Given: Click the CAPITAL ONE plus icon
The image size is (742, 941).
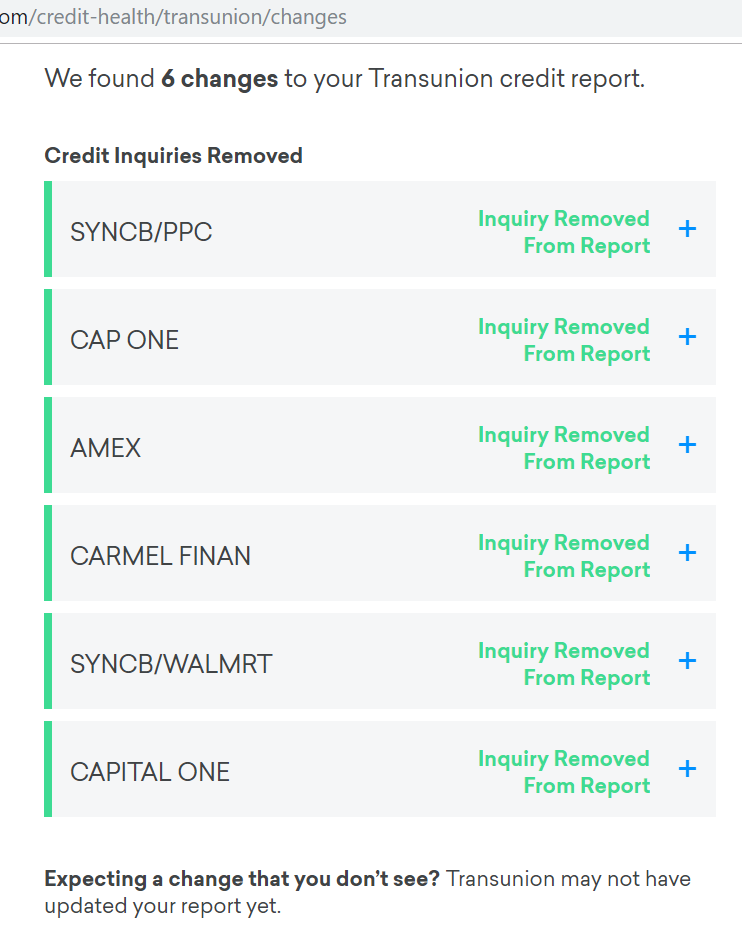Looking at the screenshot, I should pos(687,769).
